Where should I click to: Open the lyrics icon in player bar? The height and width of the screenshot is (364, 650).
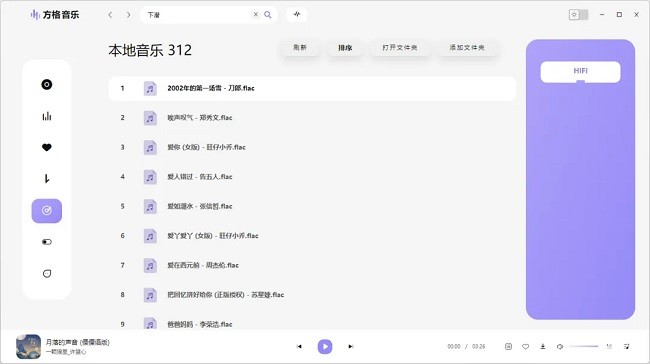pos(508,347)
